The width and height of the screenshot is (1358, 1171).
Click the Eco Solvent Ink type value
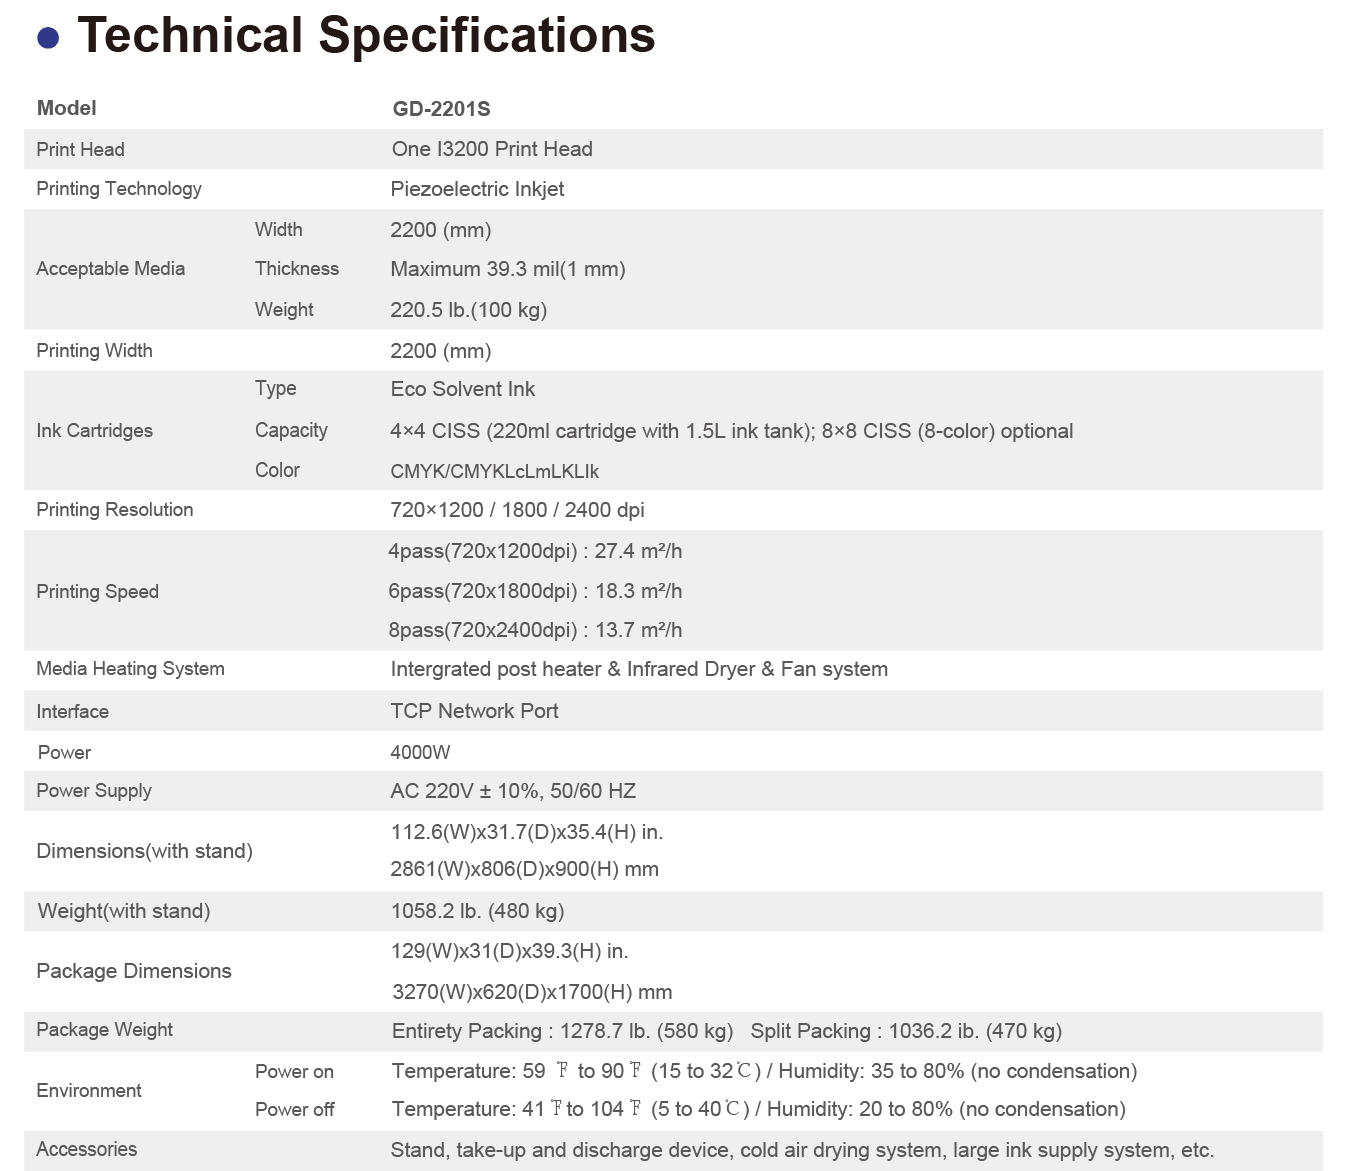coord(462,389)
